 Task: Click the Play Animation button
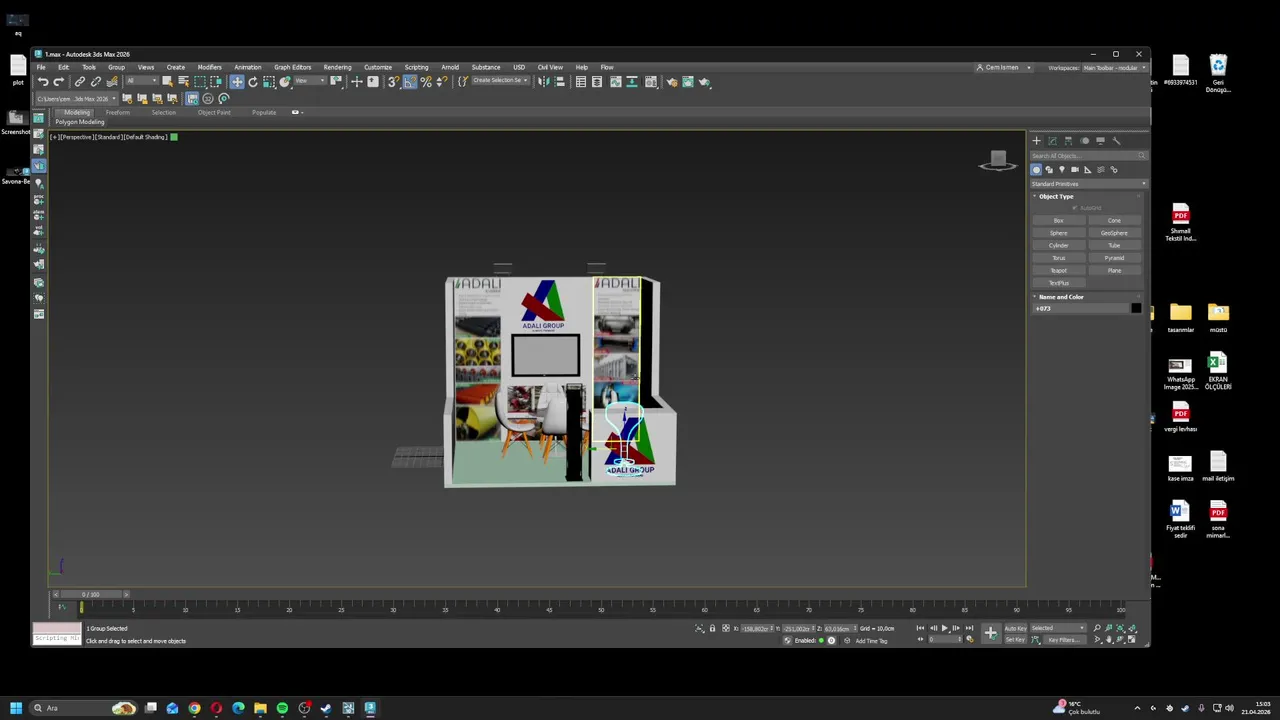click(x=944, y=628)
